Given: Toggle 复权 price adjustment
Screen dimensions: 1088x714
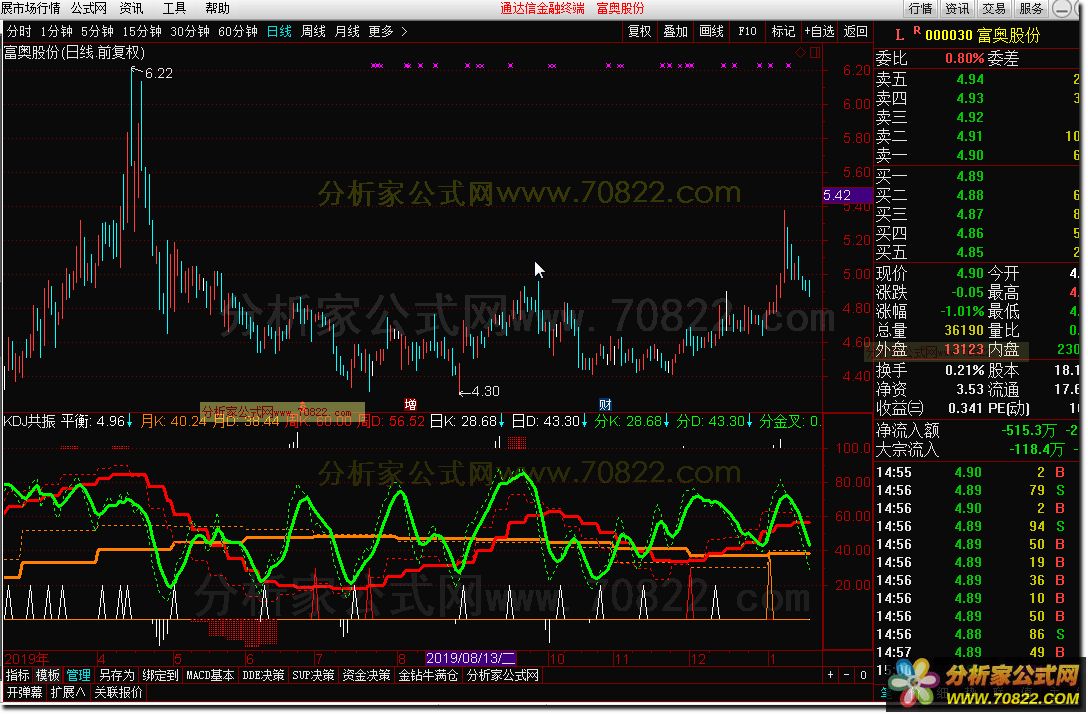Looking at the screenshot, I should click(639, 31).
